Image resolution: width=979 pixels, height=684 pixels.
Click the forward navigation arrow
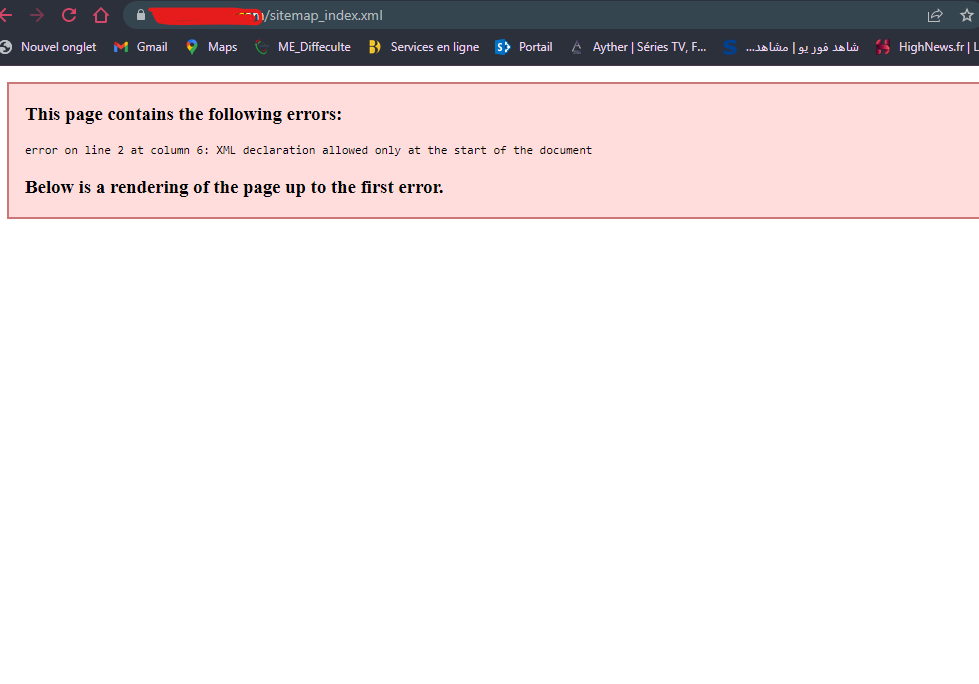(37, 15)
